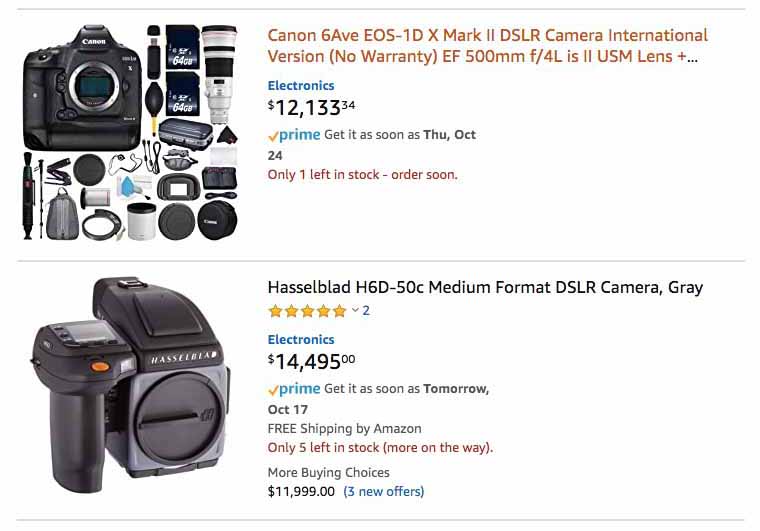760x531 pixels.
Task: Click the Canon camera bundle product image
Action: tap(130, 132)
